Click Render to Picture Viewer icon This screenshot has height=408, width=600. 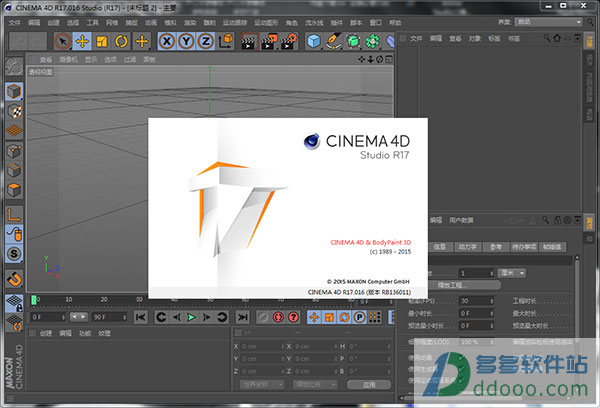coord(269,41)
